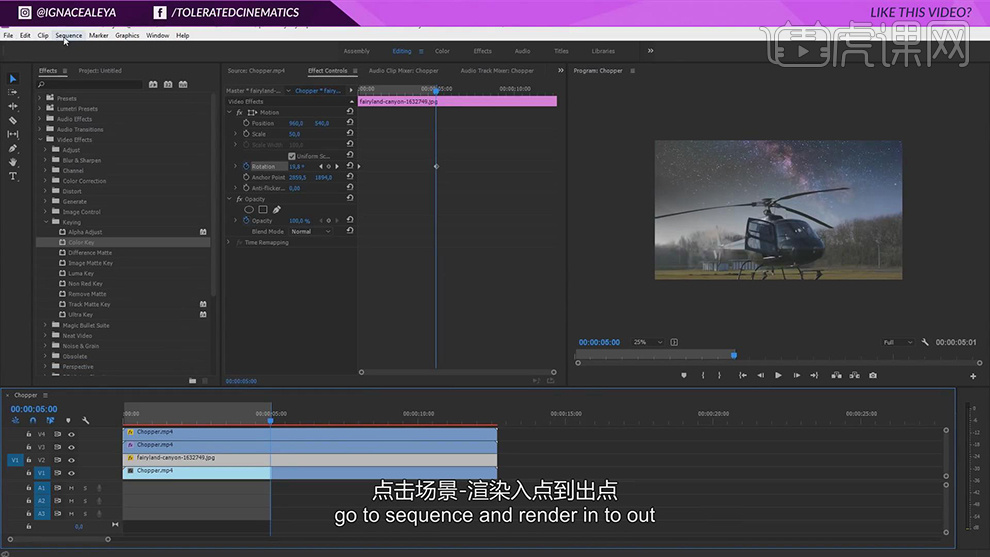Toggle lock on track V4
This screenshot has height=557, width=990.
point(28,434)
